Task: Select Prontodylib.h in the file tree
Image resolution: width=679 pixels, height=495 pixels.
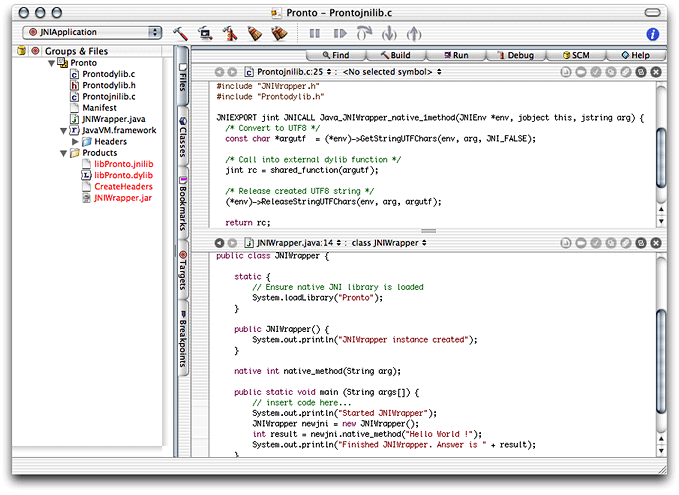Action: point(103,85)
